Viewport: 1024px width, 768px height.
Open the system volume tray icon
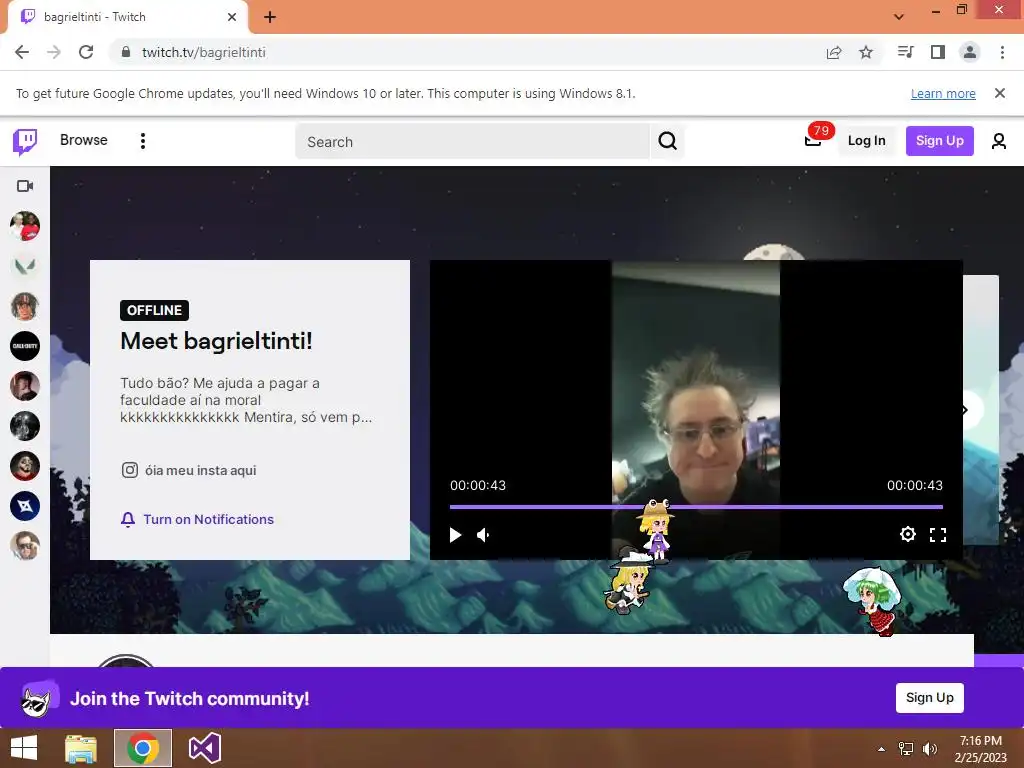click(x=929, y=749)
